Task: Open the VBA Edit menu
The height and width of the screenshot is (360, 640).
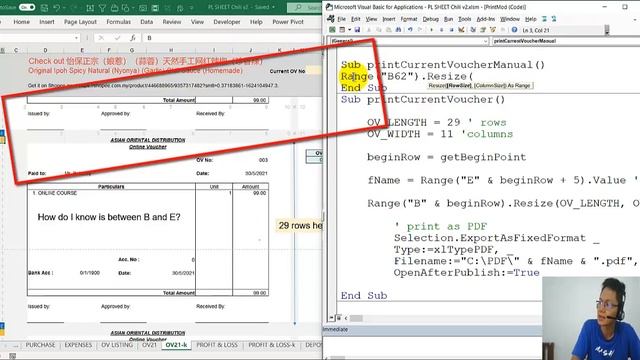Action: [x=356, y=19]
